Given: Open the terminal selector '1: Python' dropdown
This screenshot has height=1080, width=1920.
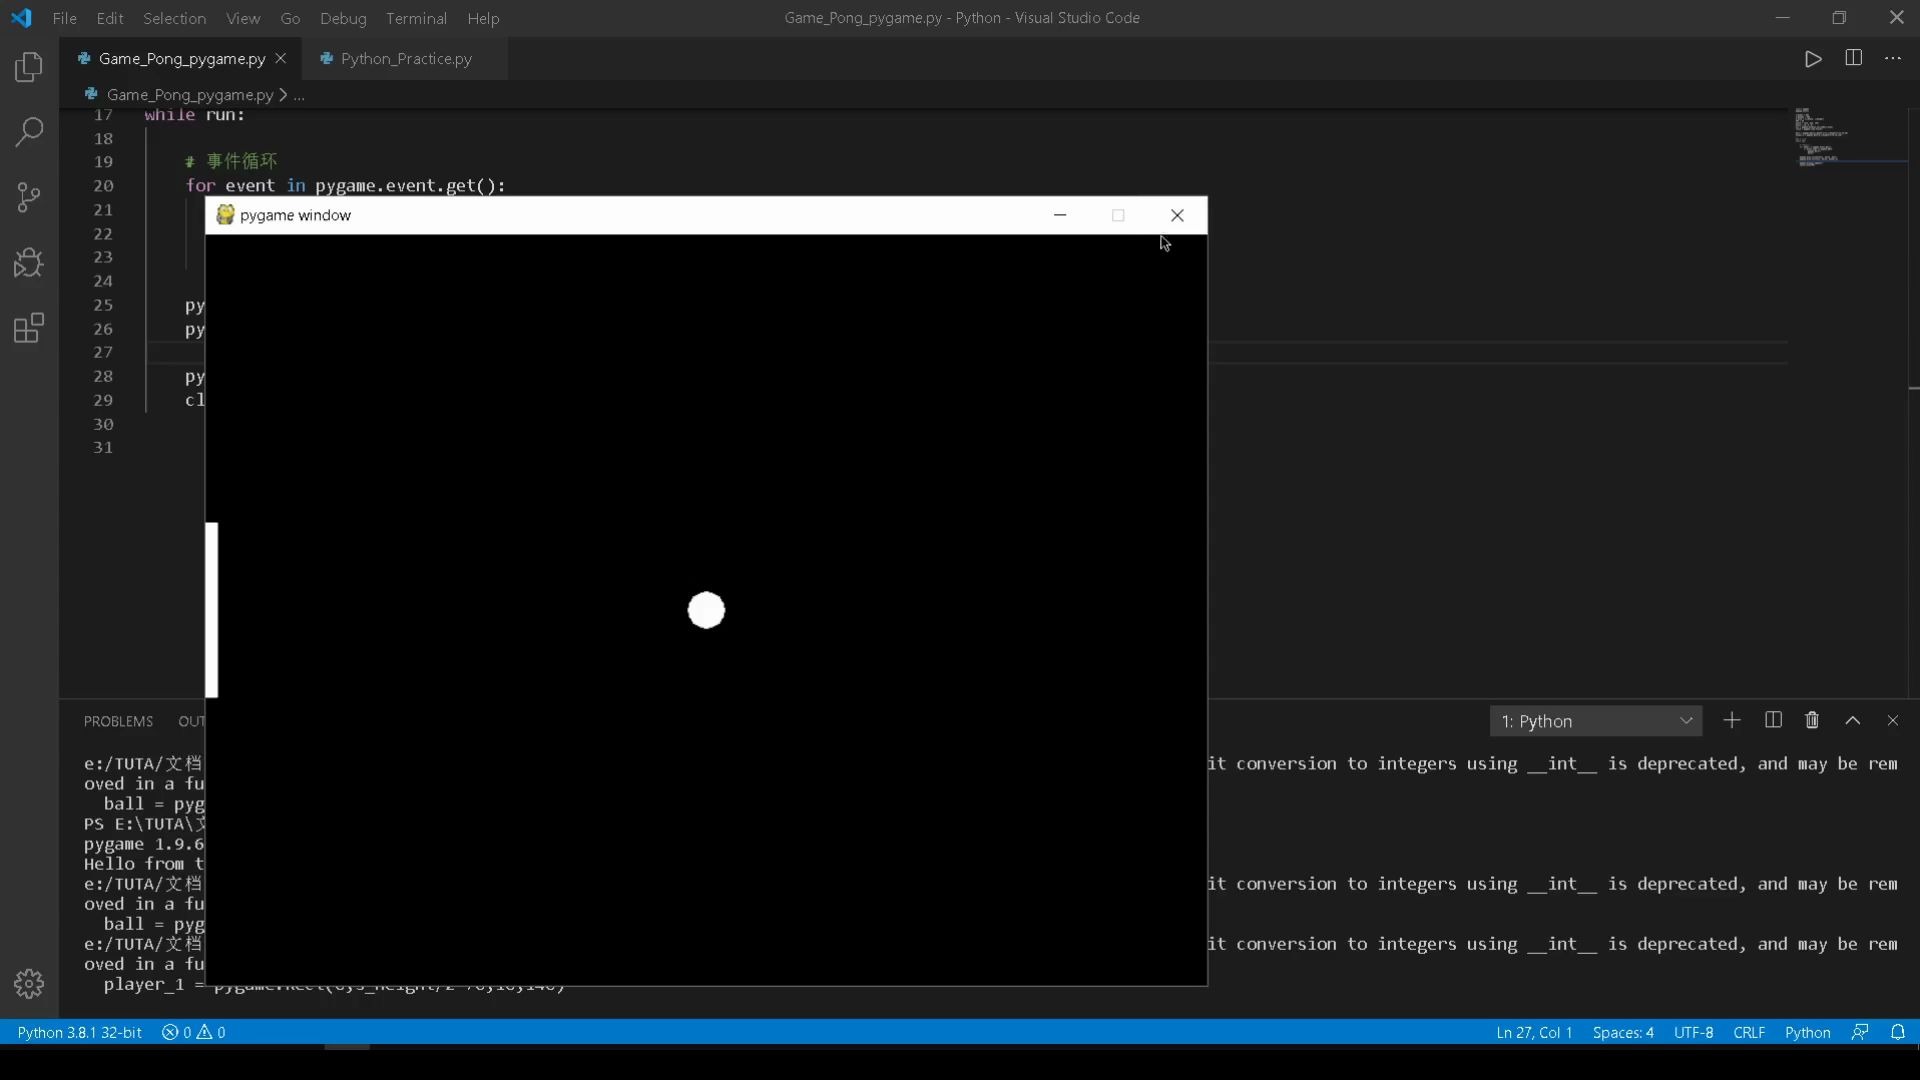Looking at the screenshot, I should 1595,721.
